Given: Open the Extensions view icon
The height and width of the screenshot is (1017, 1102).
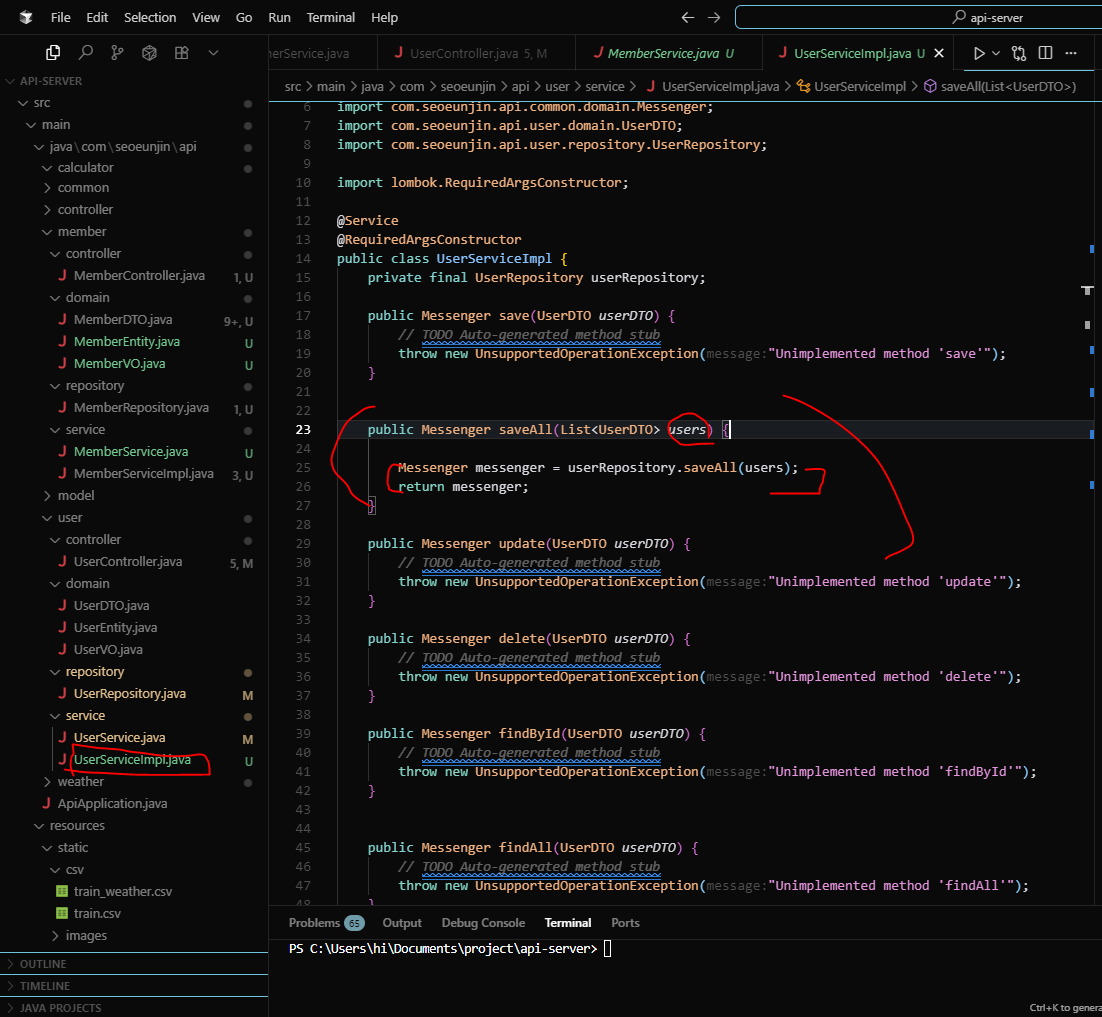Looking at the screenshot, I should [181, 53].
